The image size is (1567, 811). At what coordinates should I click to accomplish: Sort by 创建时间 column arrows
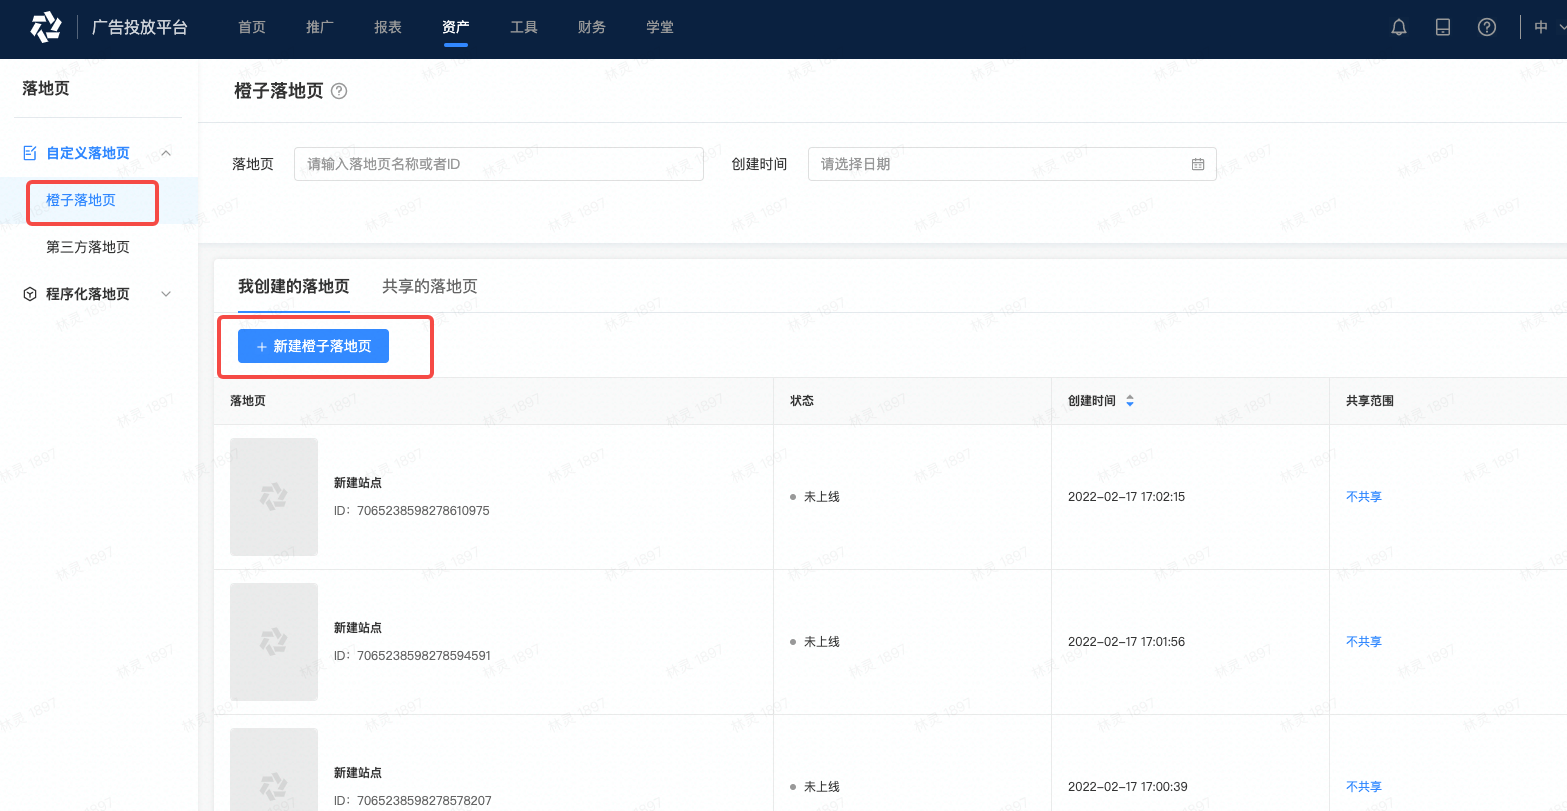[1130, 401]
